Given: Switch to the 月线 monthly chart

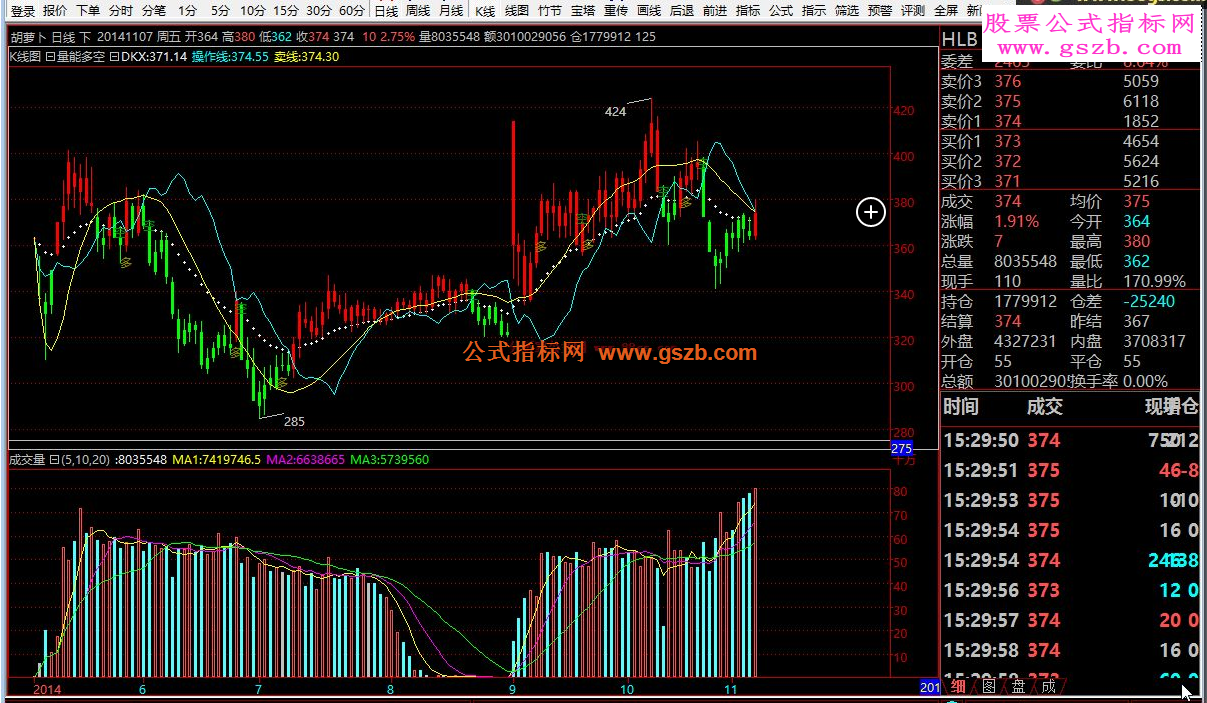Looking at the screenshot, I should [451, 11].
